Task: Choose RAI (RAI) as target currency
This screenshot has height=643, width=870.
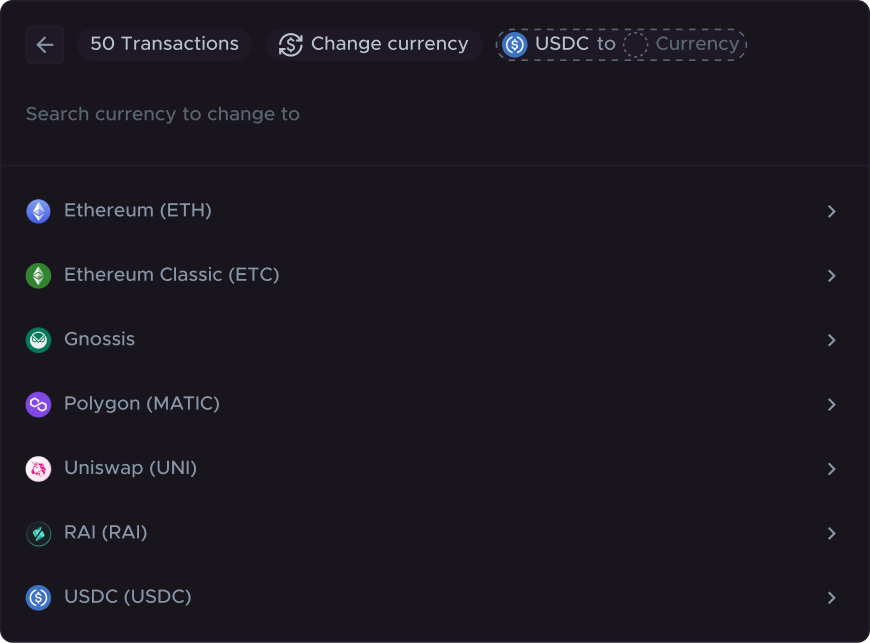Action: pos(105,533)
